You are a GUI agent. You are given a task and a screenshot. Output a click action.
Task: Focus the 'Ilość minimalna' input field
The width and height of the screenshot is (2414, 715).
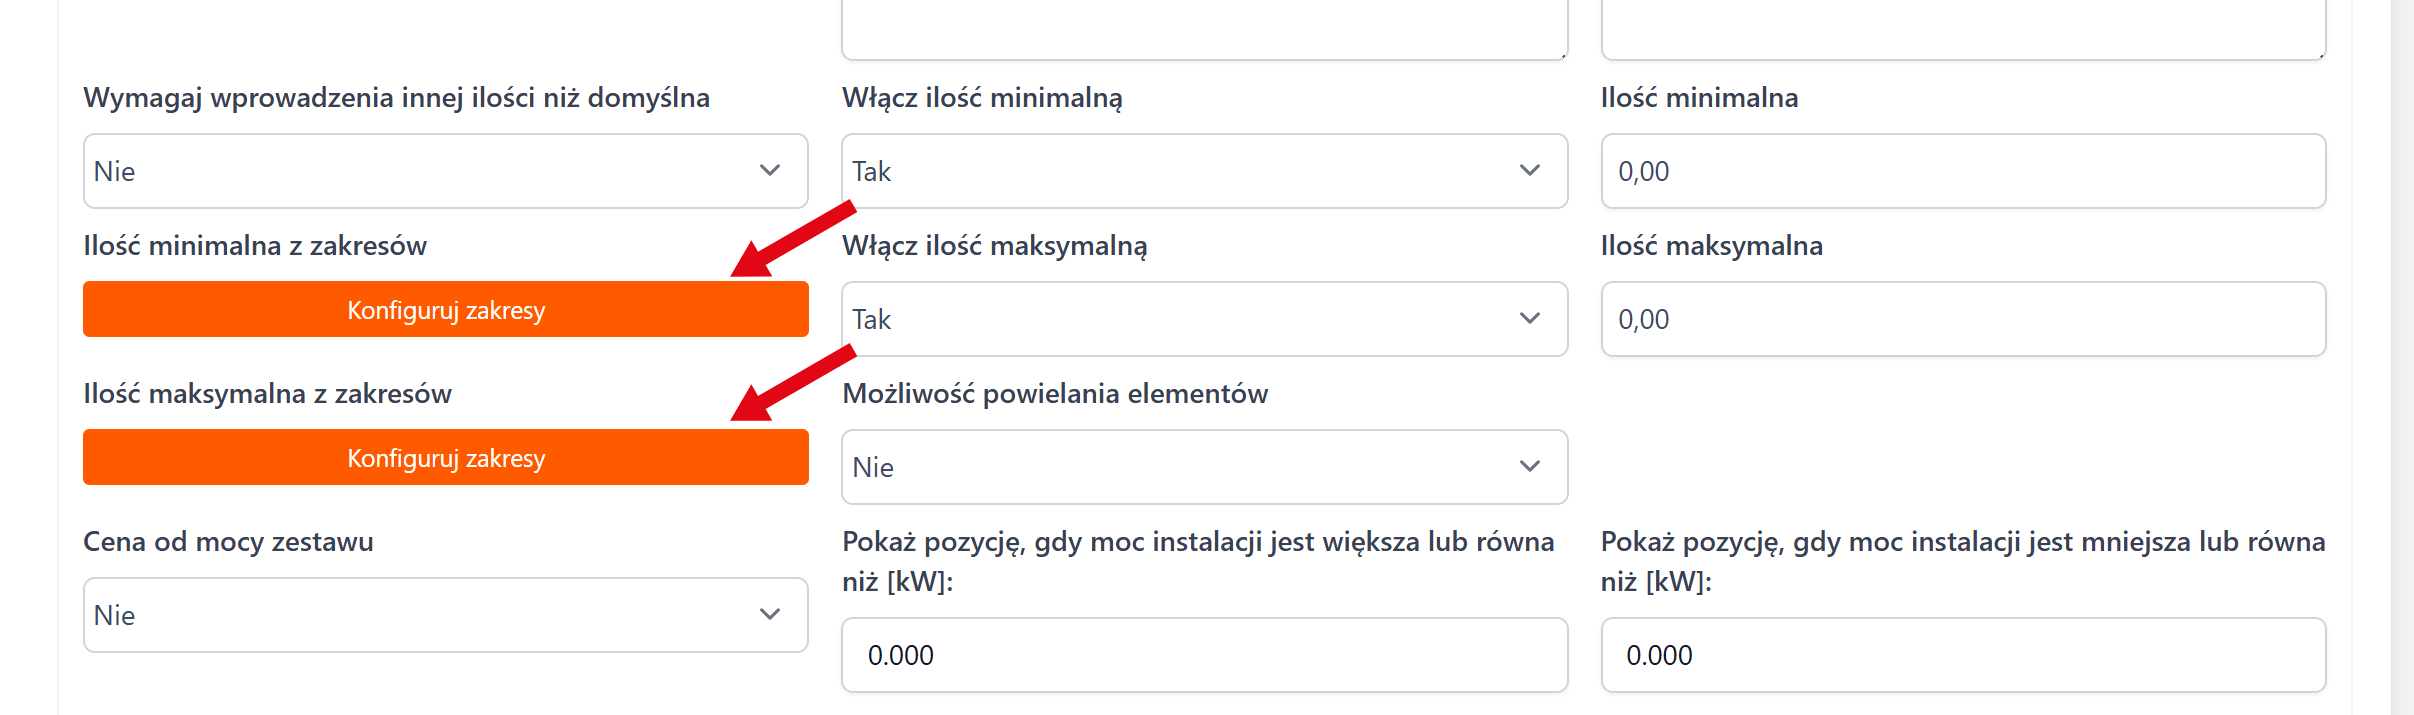tap(1962, 171)
